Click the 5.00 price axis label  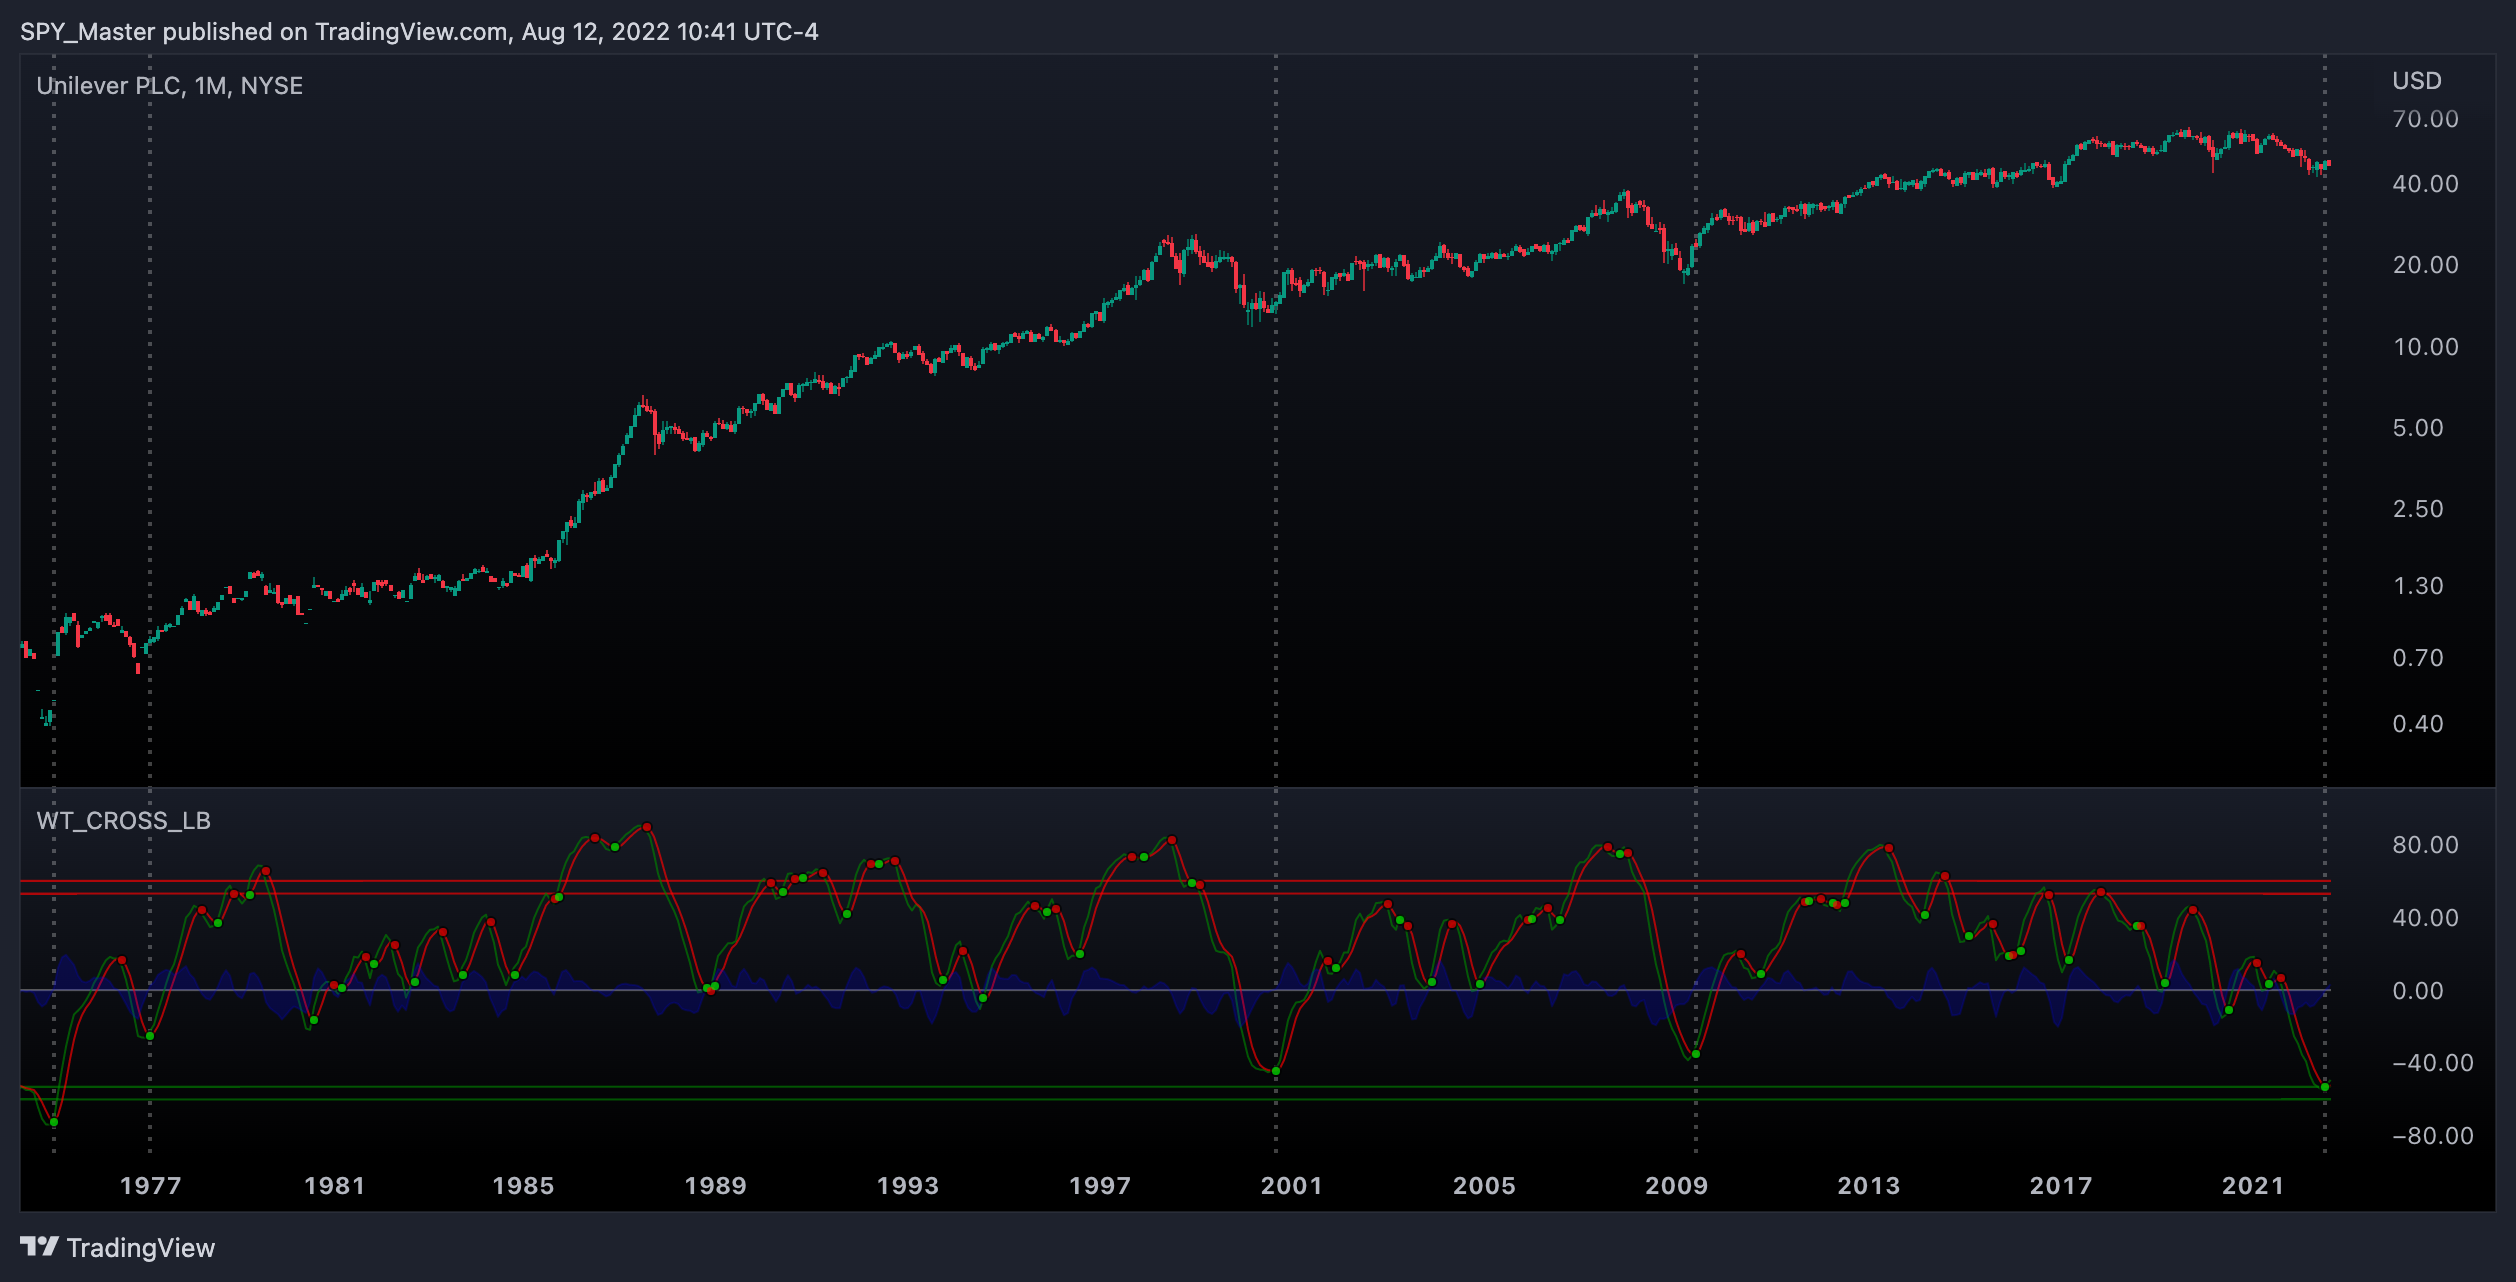click(x=2417, y=428)
